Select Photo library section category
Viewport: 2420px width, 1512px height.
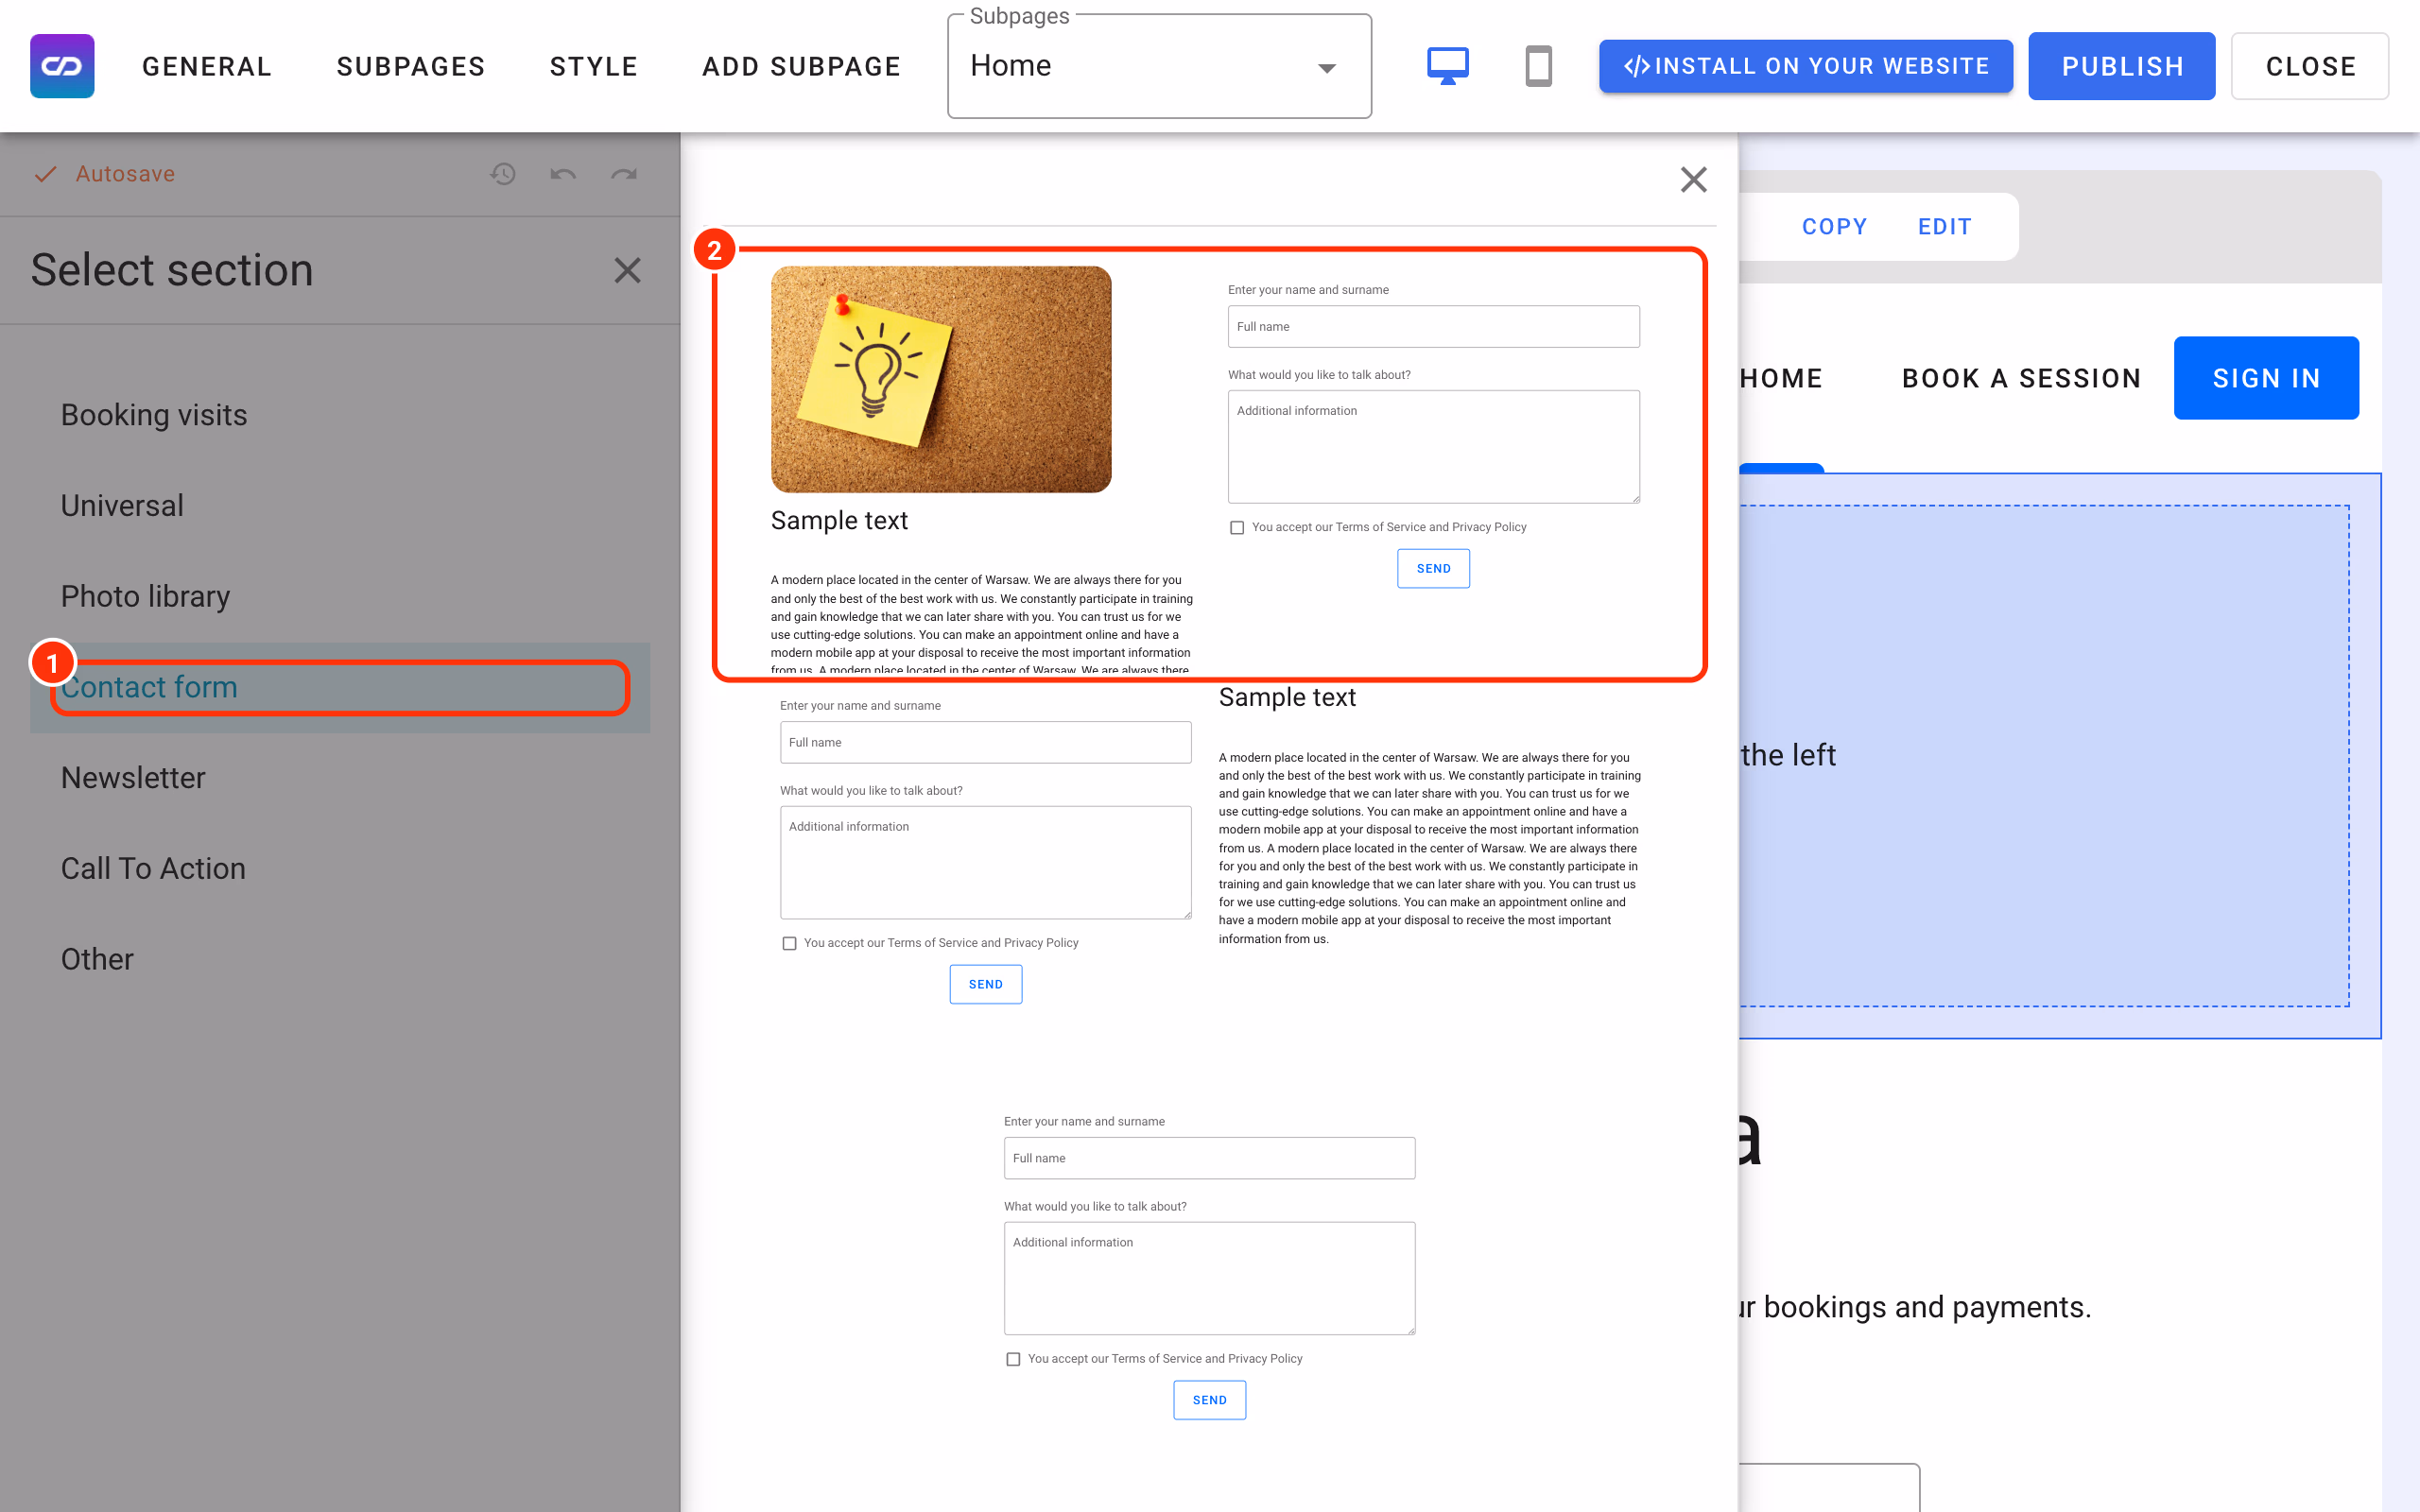click(x=340, y=597)
